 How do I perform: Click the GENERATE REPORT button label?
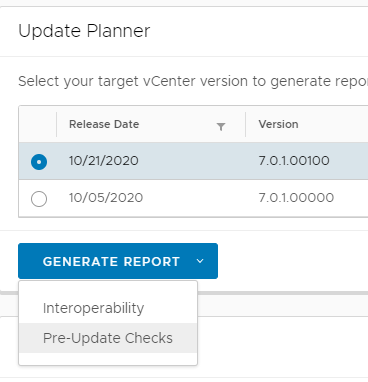[111, 262]
